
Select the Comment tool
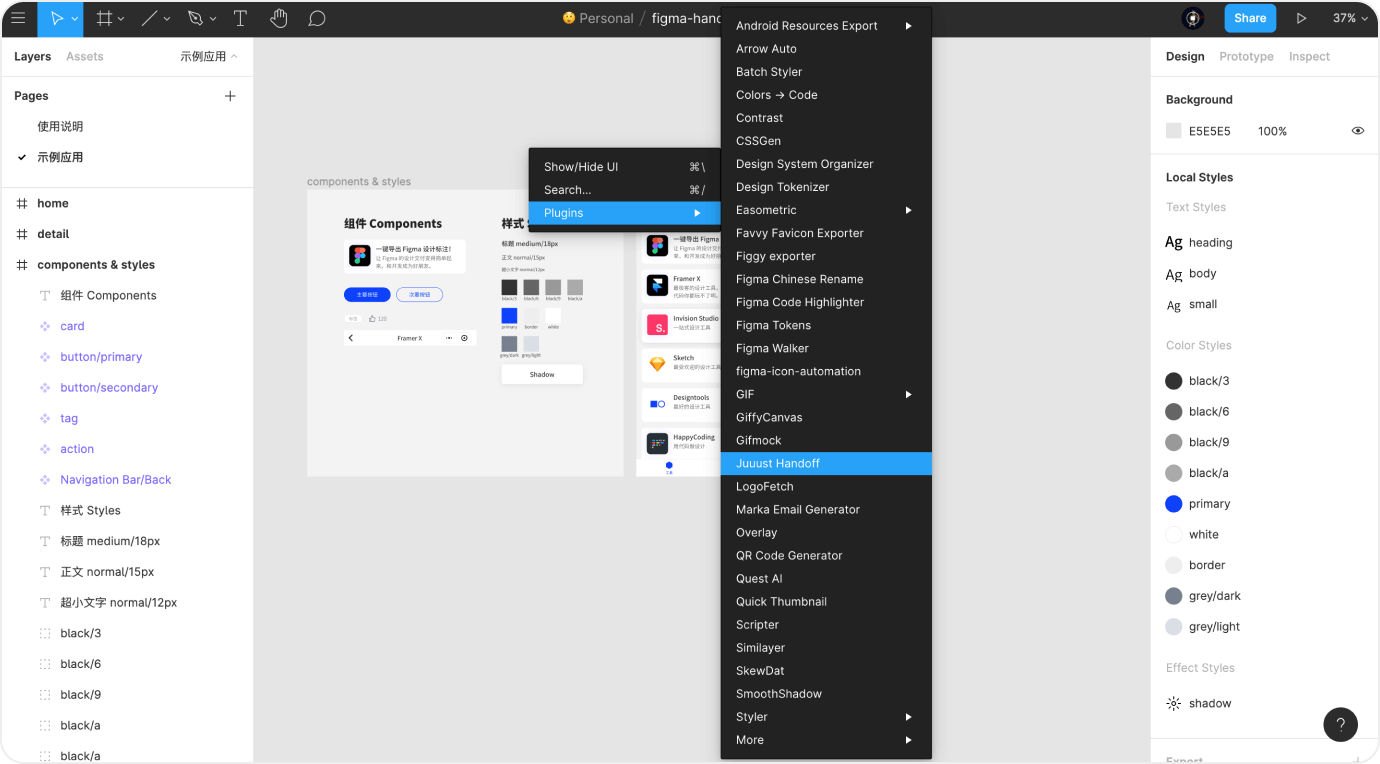[317, 18]
